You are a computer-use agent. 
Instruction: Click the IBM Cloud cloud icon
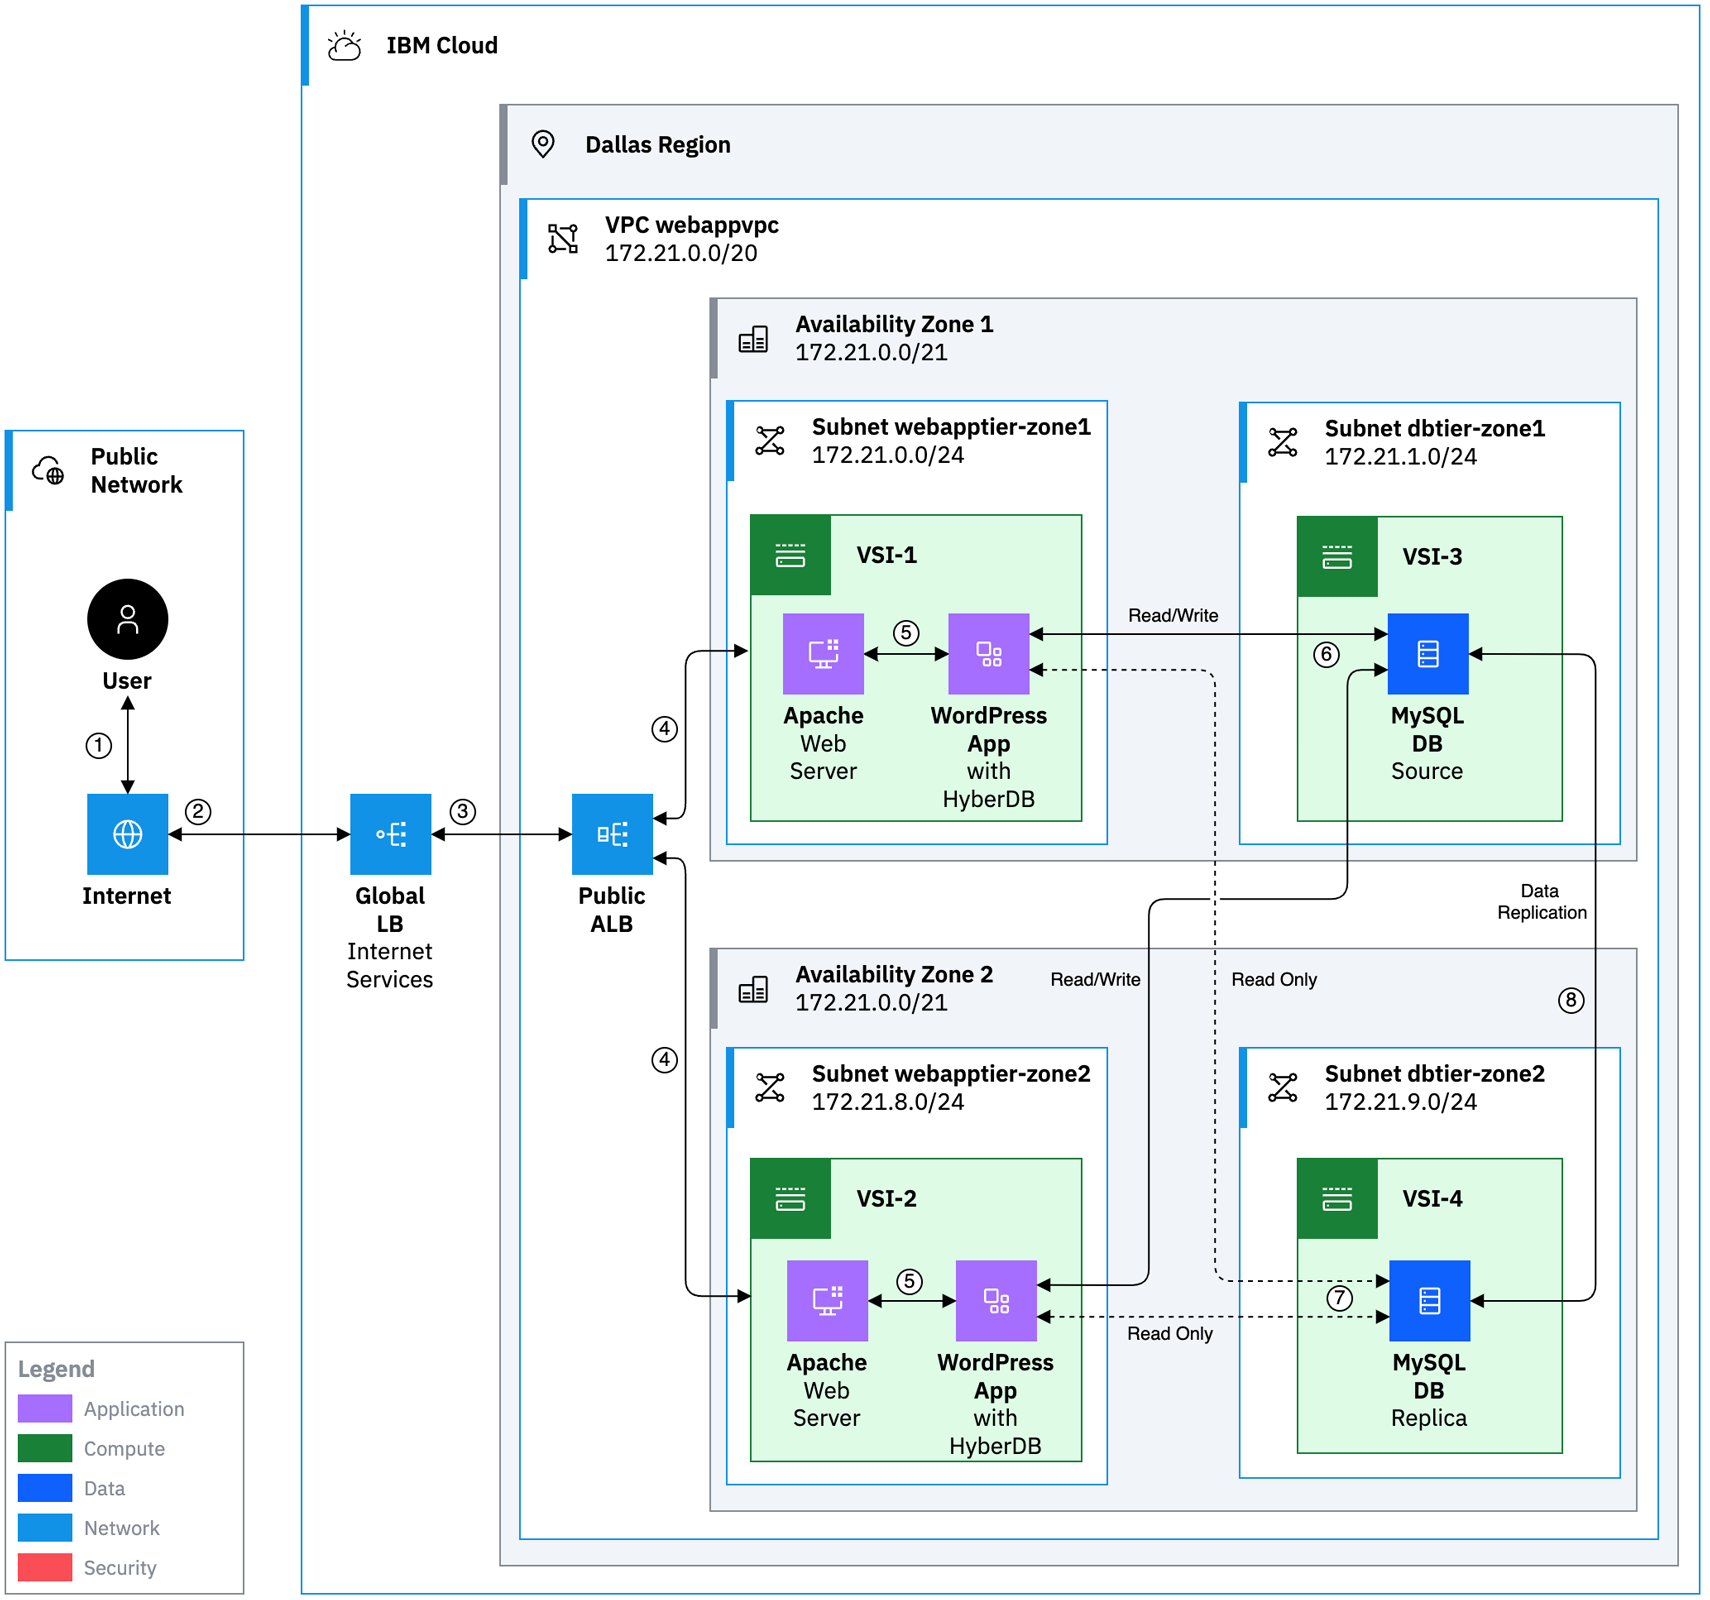coord(345,46)
